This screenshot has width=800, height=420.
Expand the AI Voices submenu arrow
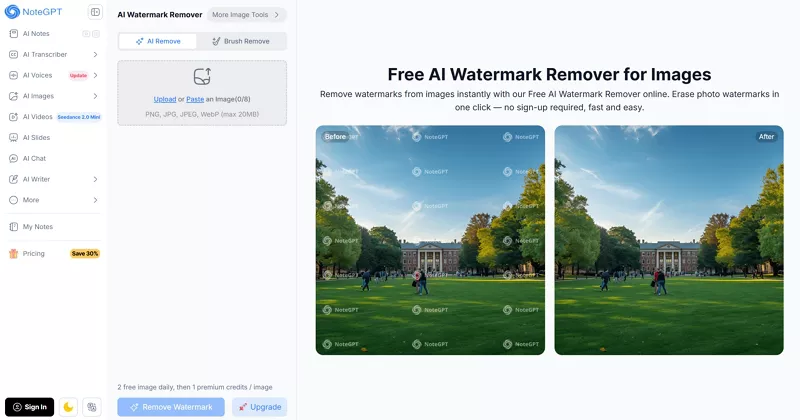(x=95, y=76)
